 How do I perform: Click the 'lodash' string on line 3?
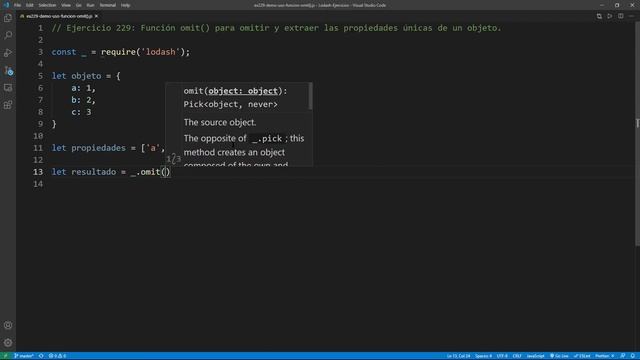160,52
